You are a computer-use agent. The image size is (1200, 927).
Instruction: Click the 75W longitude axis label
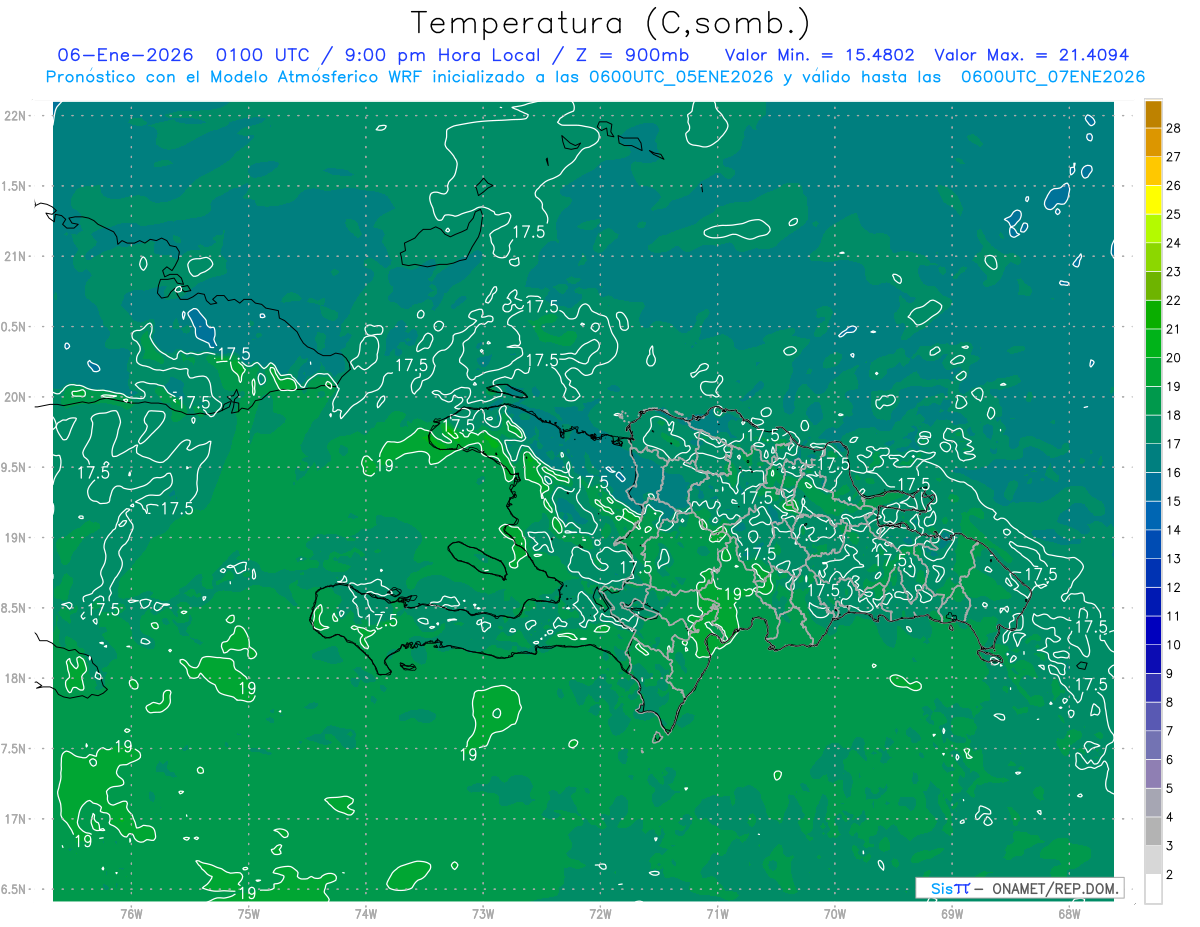(249, 913)
